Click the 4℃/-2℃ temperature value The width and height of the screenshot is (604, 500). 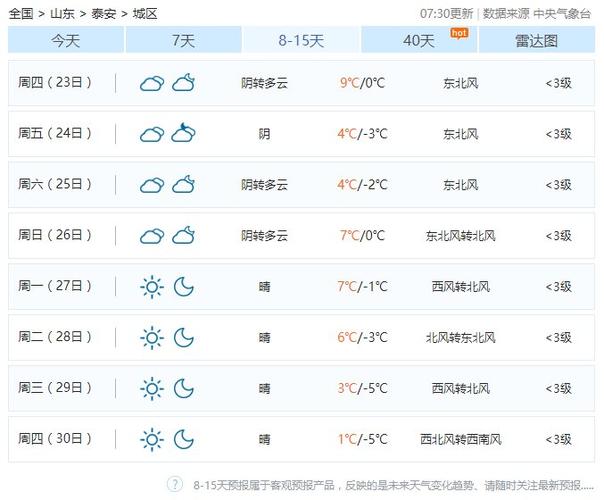(x=362, y=185)
